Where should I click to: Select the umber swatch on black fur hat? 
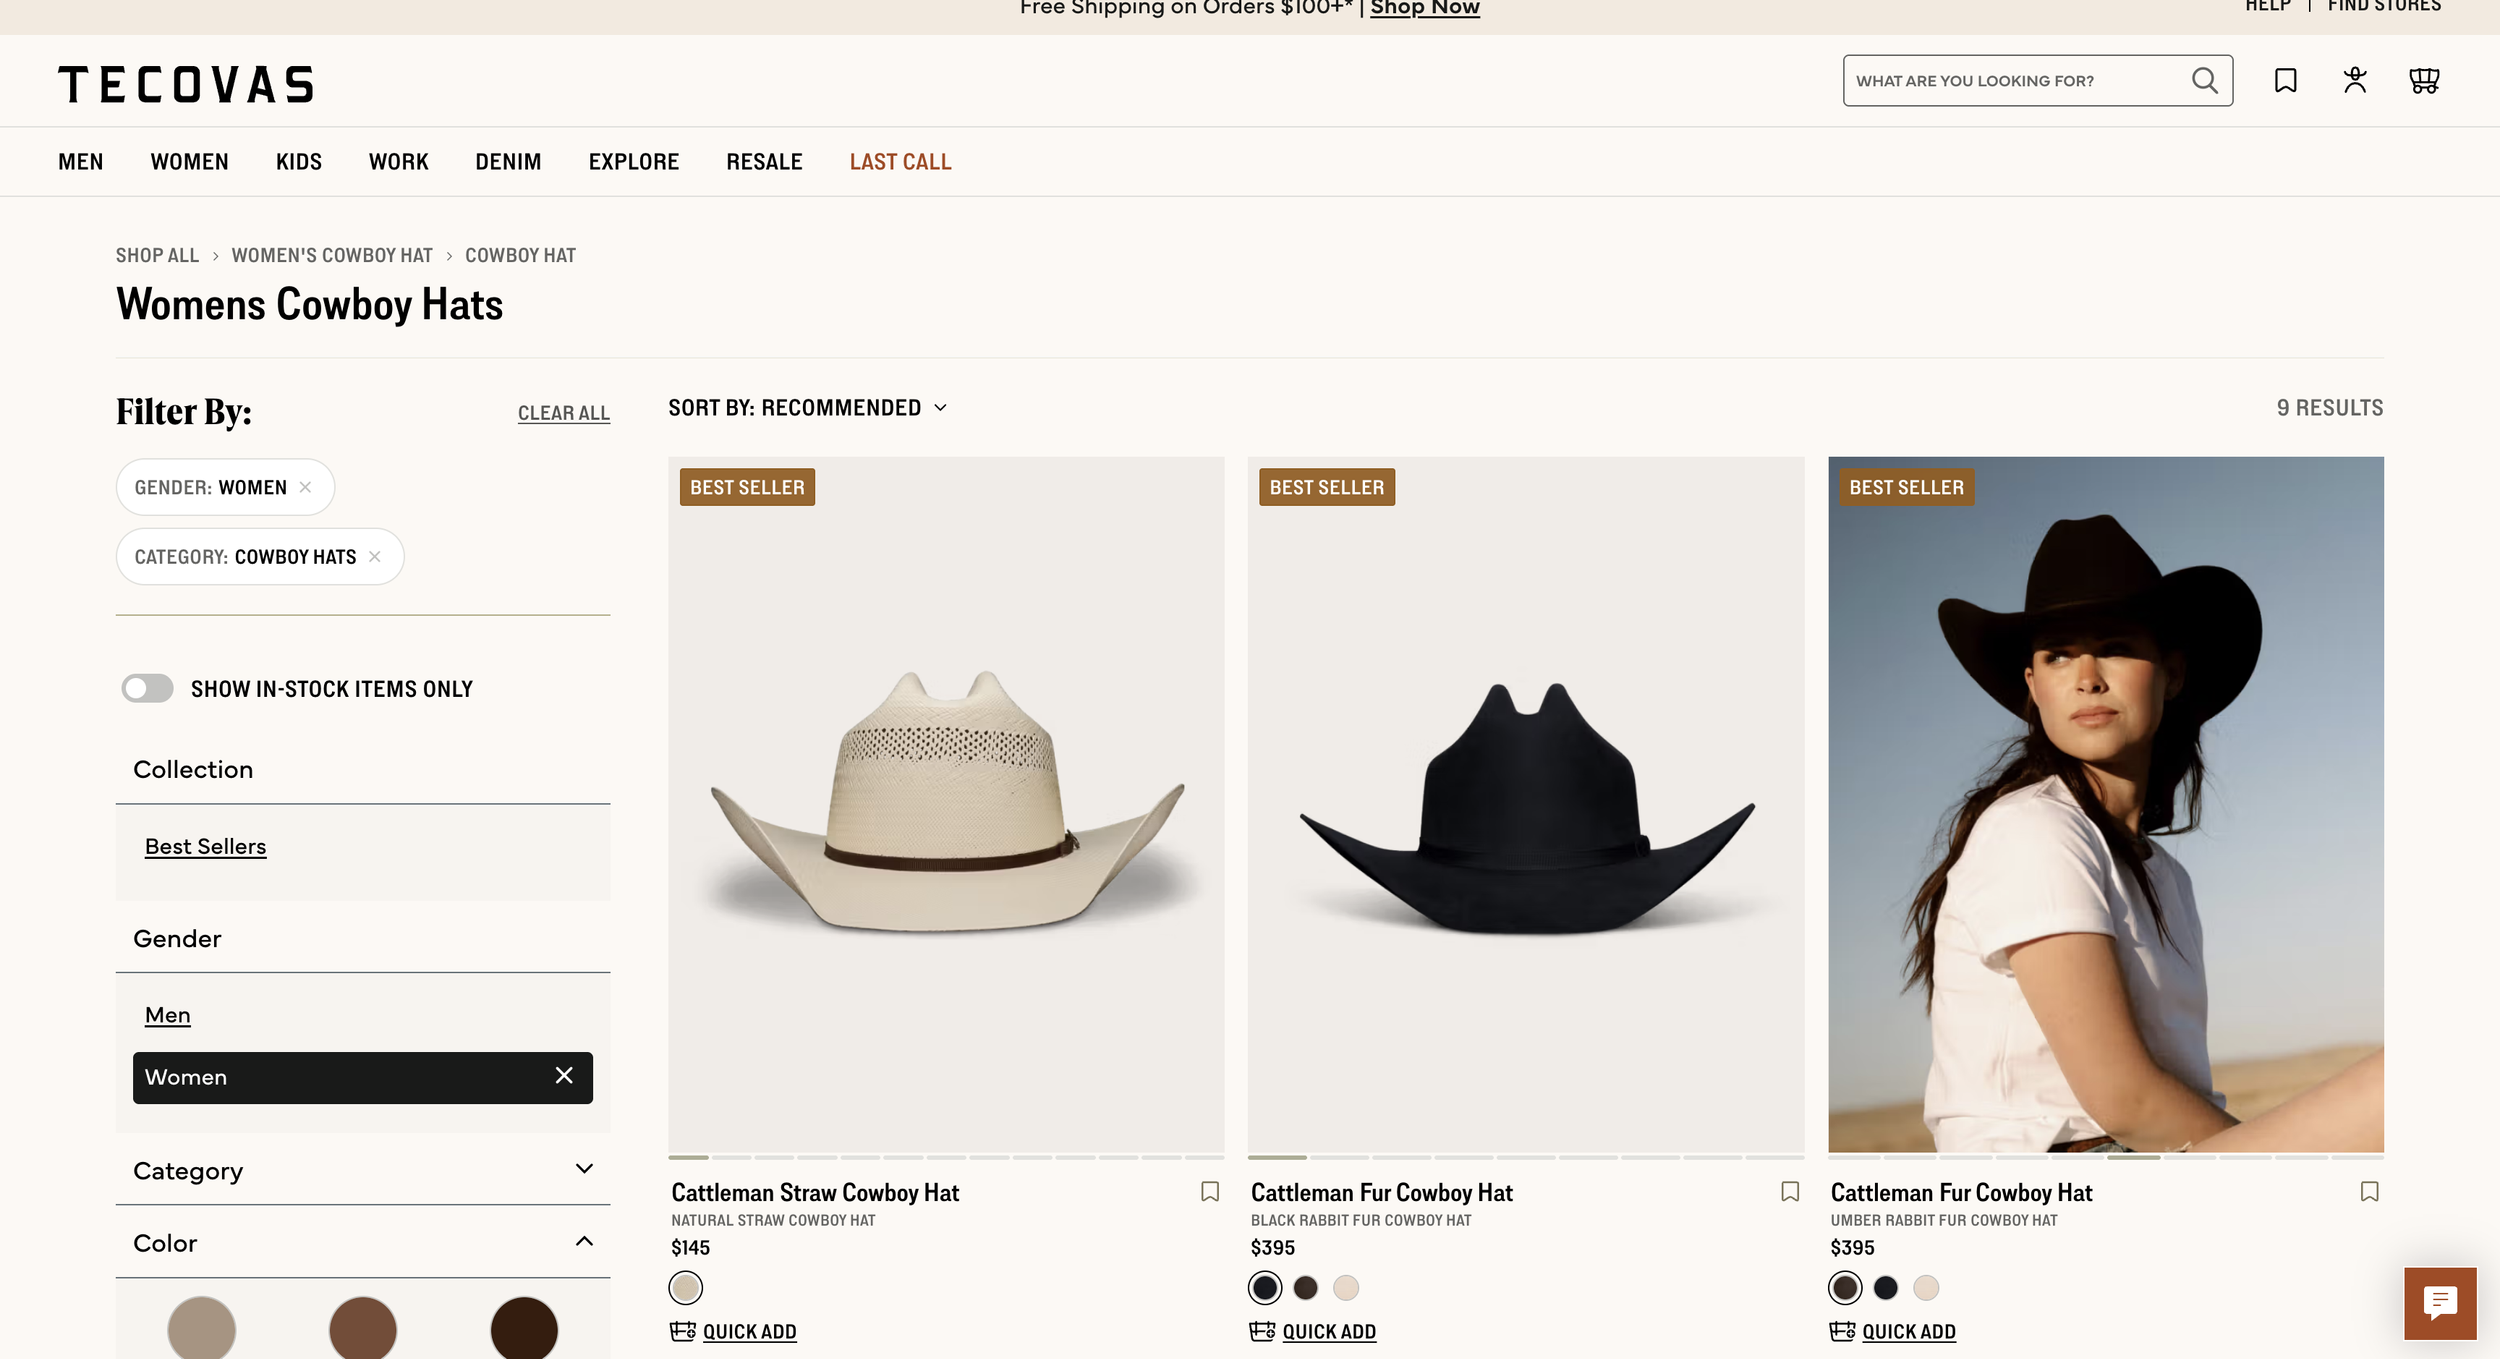pos(1305,1288)
